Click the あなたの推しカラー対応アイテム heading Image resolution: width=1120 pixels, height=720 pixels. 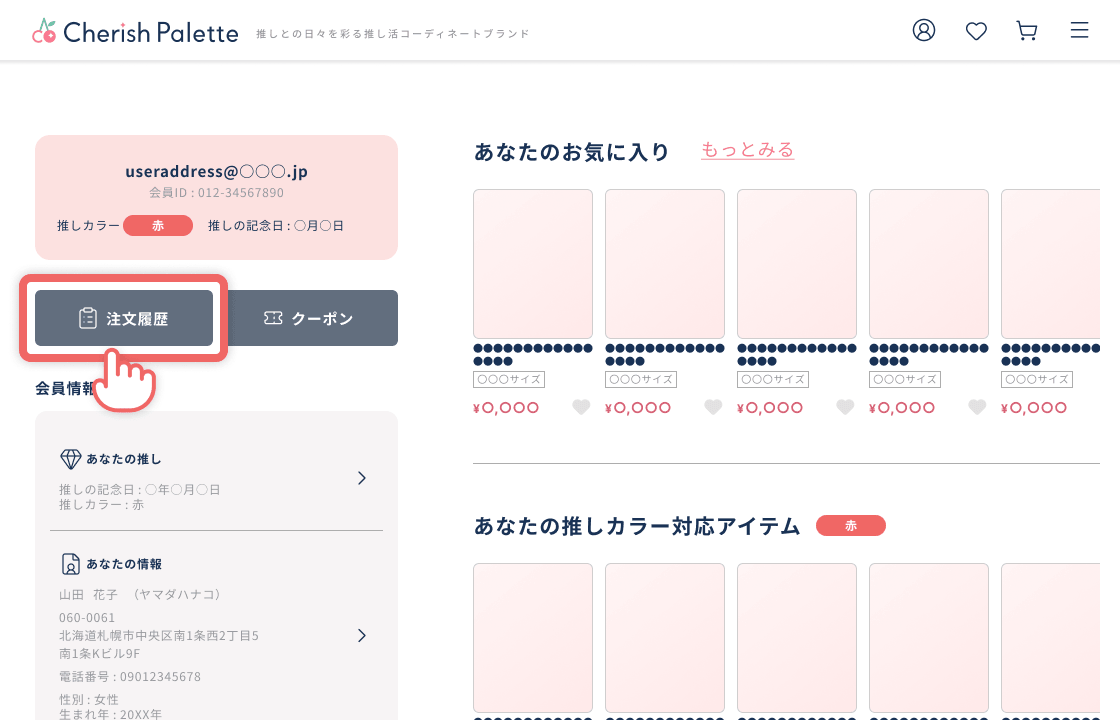(x=637, y=526)
